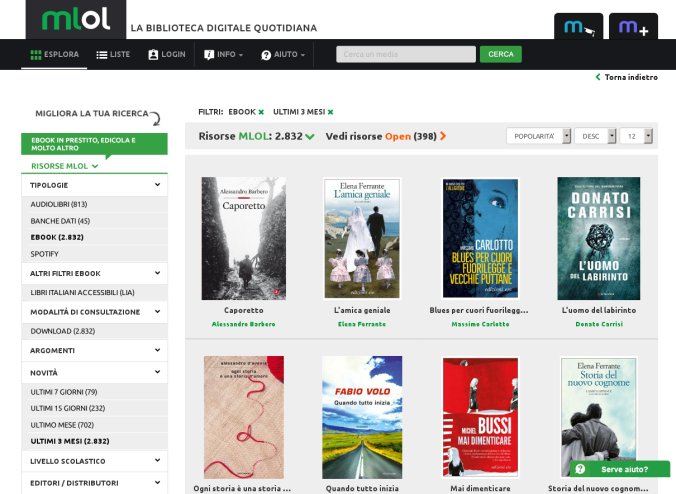Open Bussi Mai dimenticare book cover

click(x=480, y=417)
